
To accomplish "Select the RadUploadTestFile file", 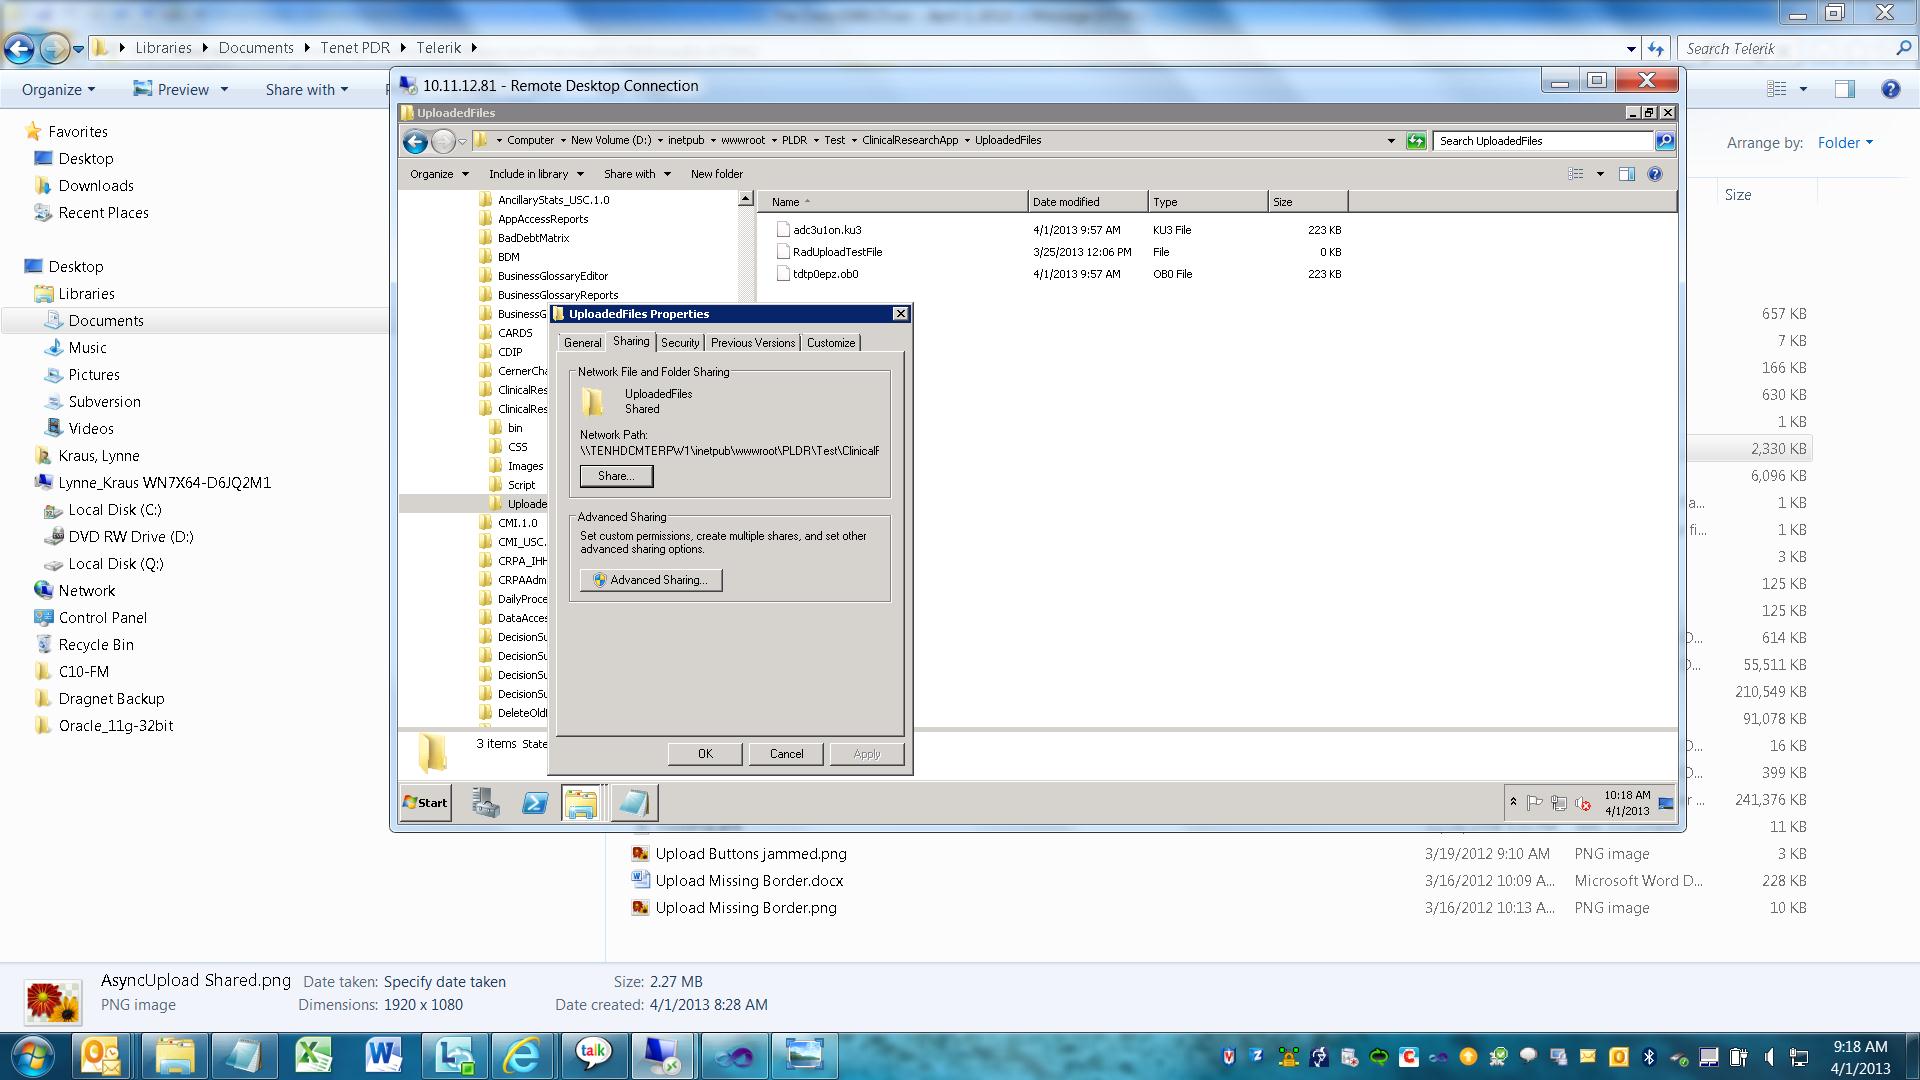I will [x=837, y=252].
